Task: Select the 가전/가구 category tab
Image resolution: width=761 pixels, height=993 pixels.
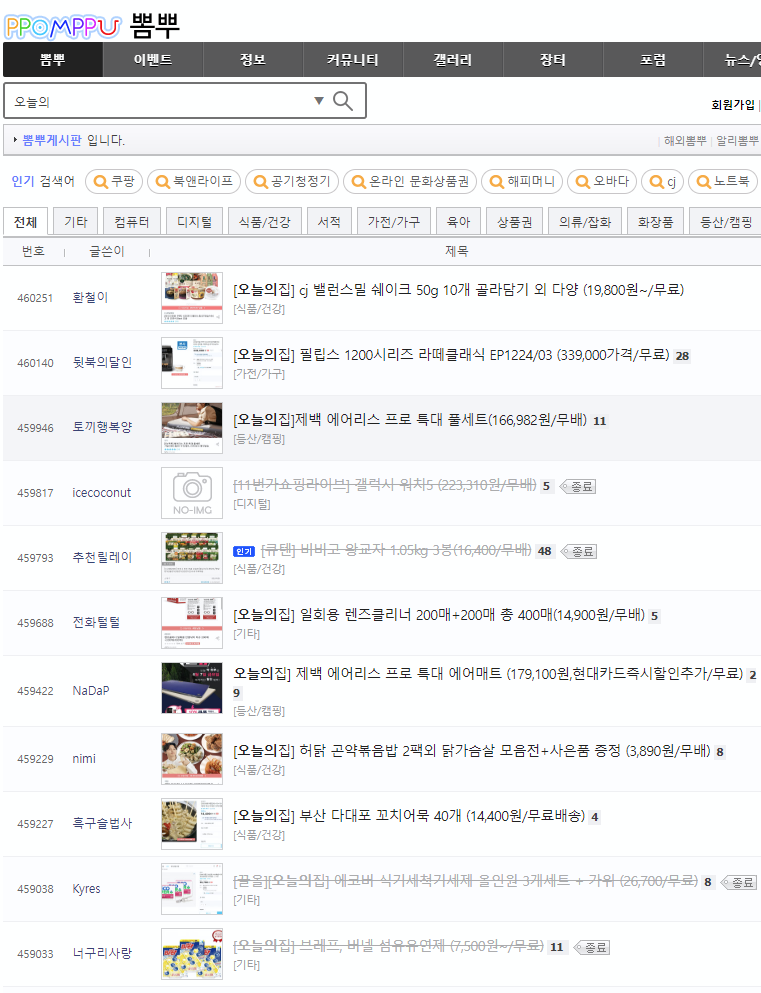Action: 393,222
